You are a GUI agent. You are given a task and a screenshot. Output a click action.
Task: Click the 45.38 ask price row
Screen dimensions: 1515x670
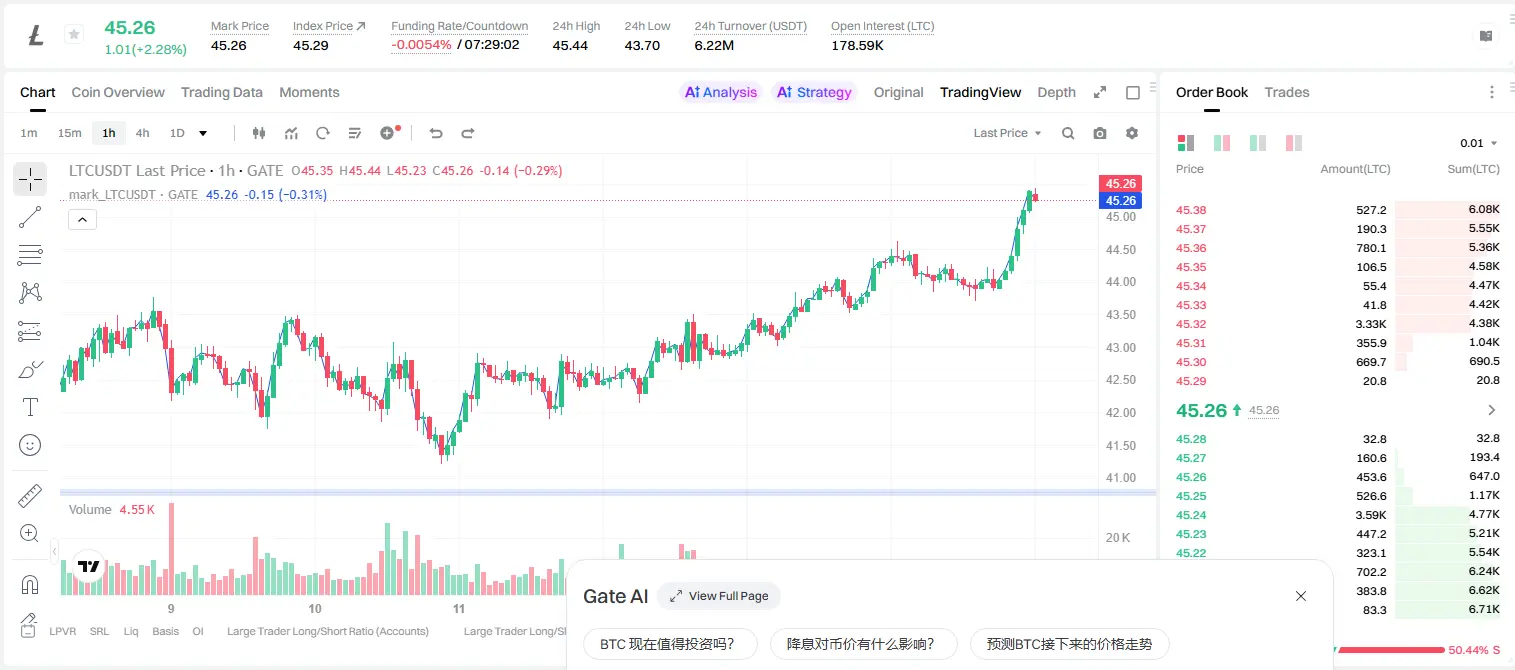pos(1338,210)
